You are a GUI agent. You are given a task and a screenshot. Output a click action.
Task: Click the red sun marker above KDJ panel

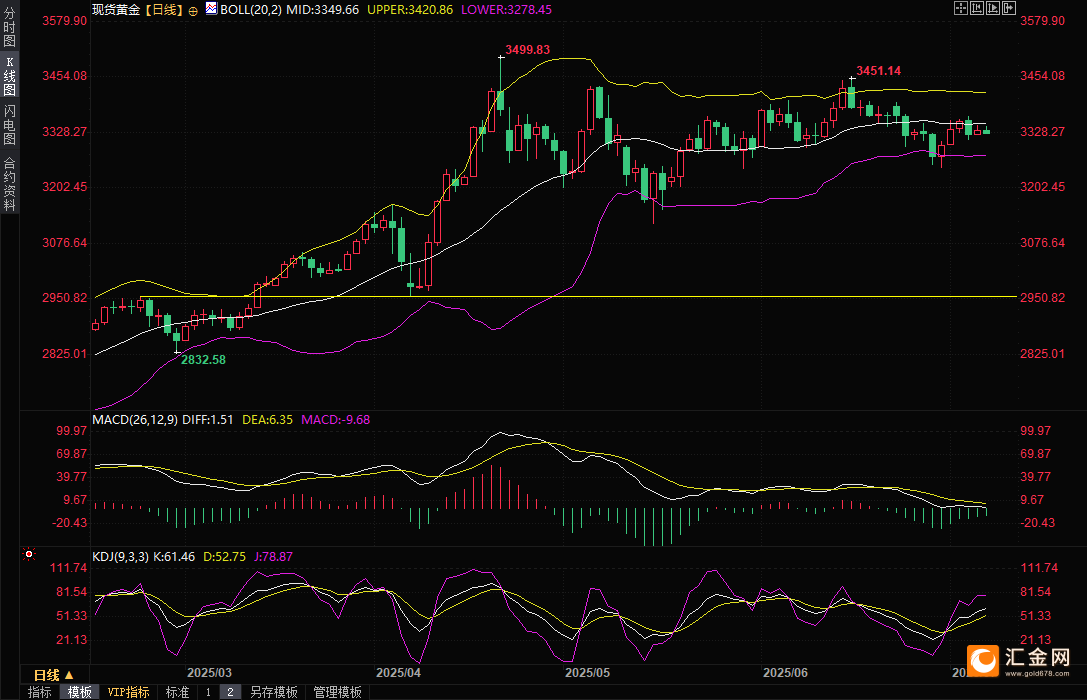[29, 553]
